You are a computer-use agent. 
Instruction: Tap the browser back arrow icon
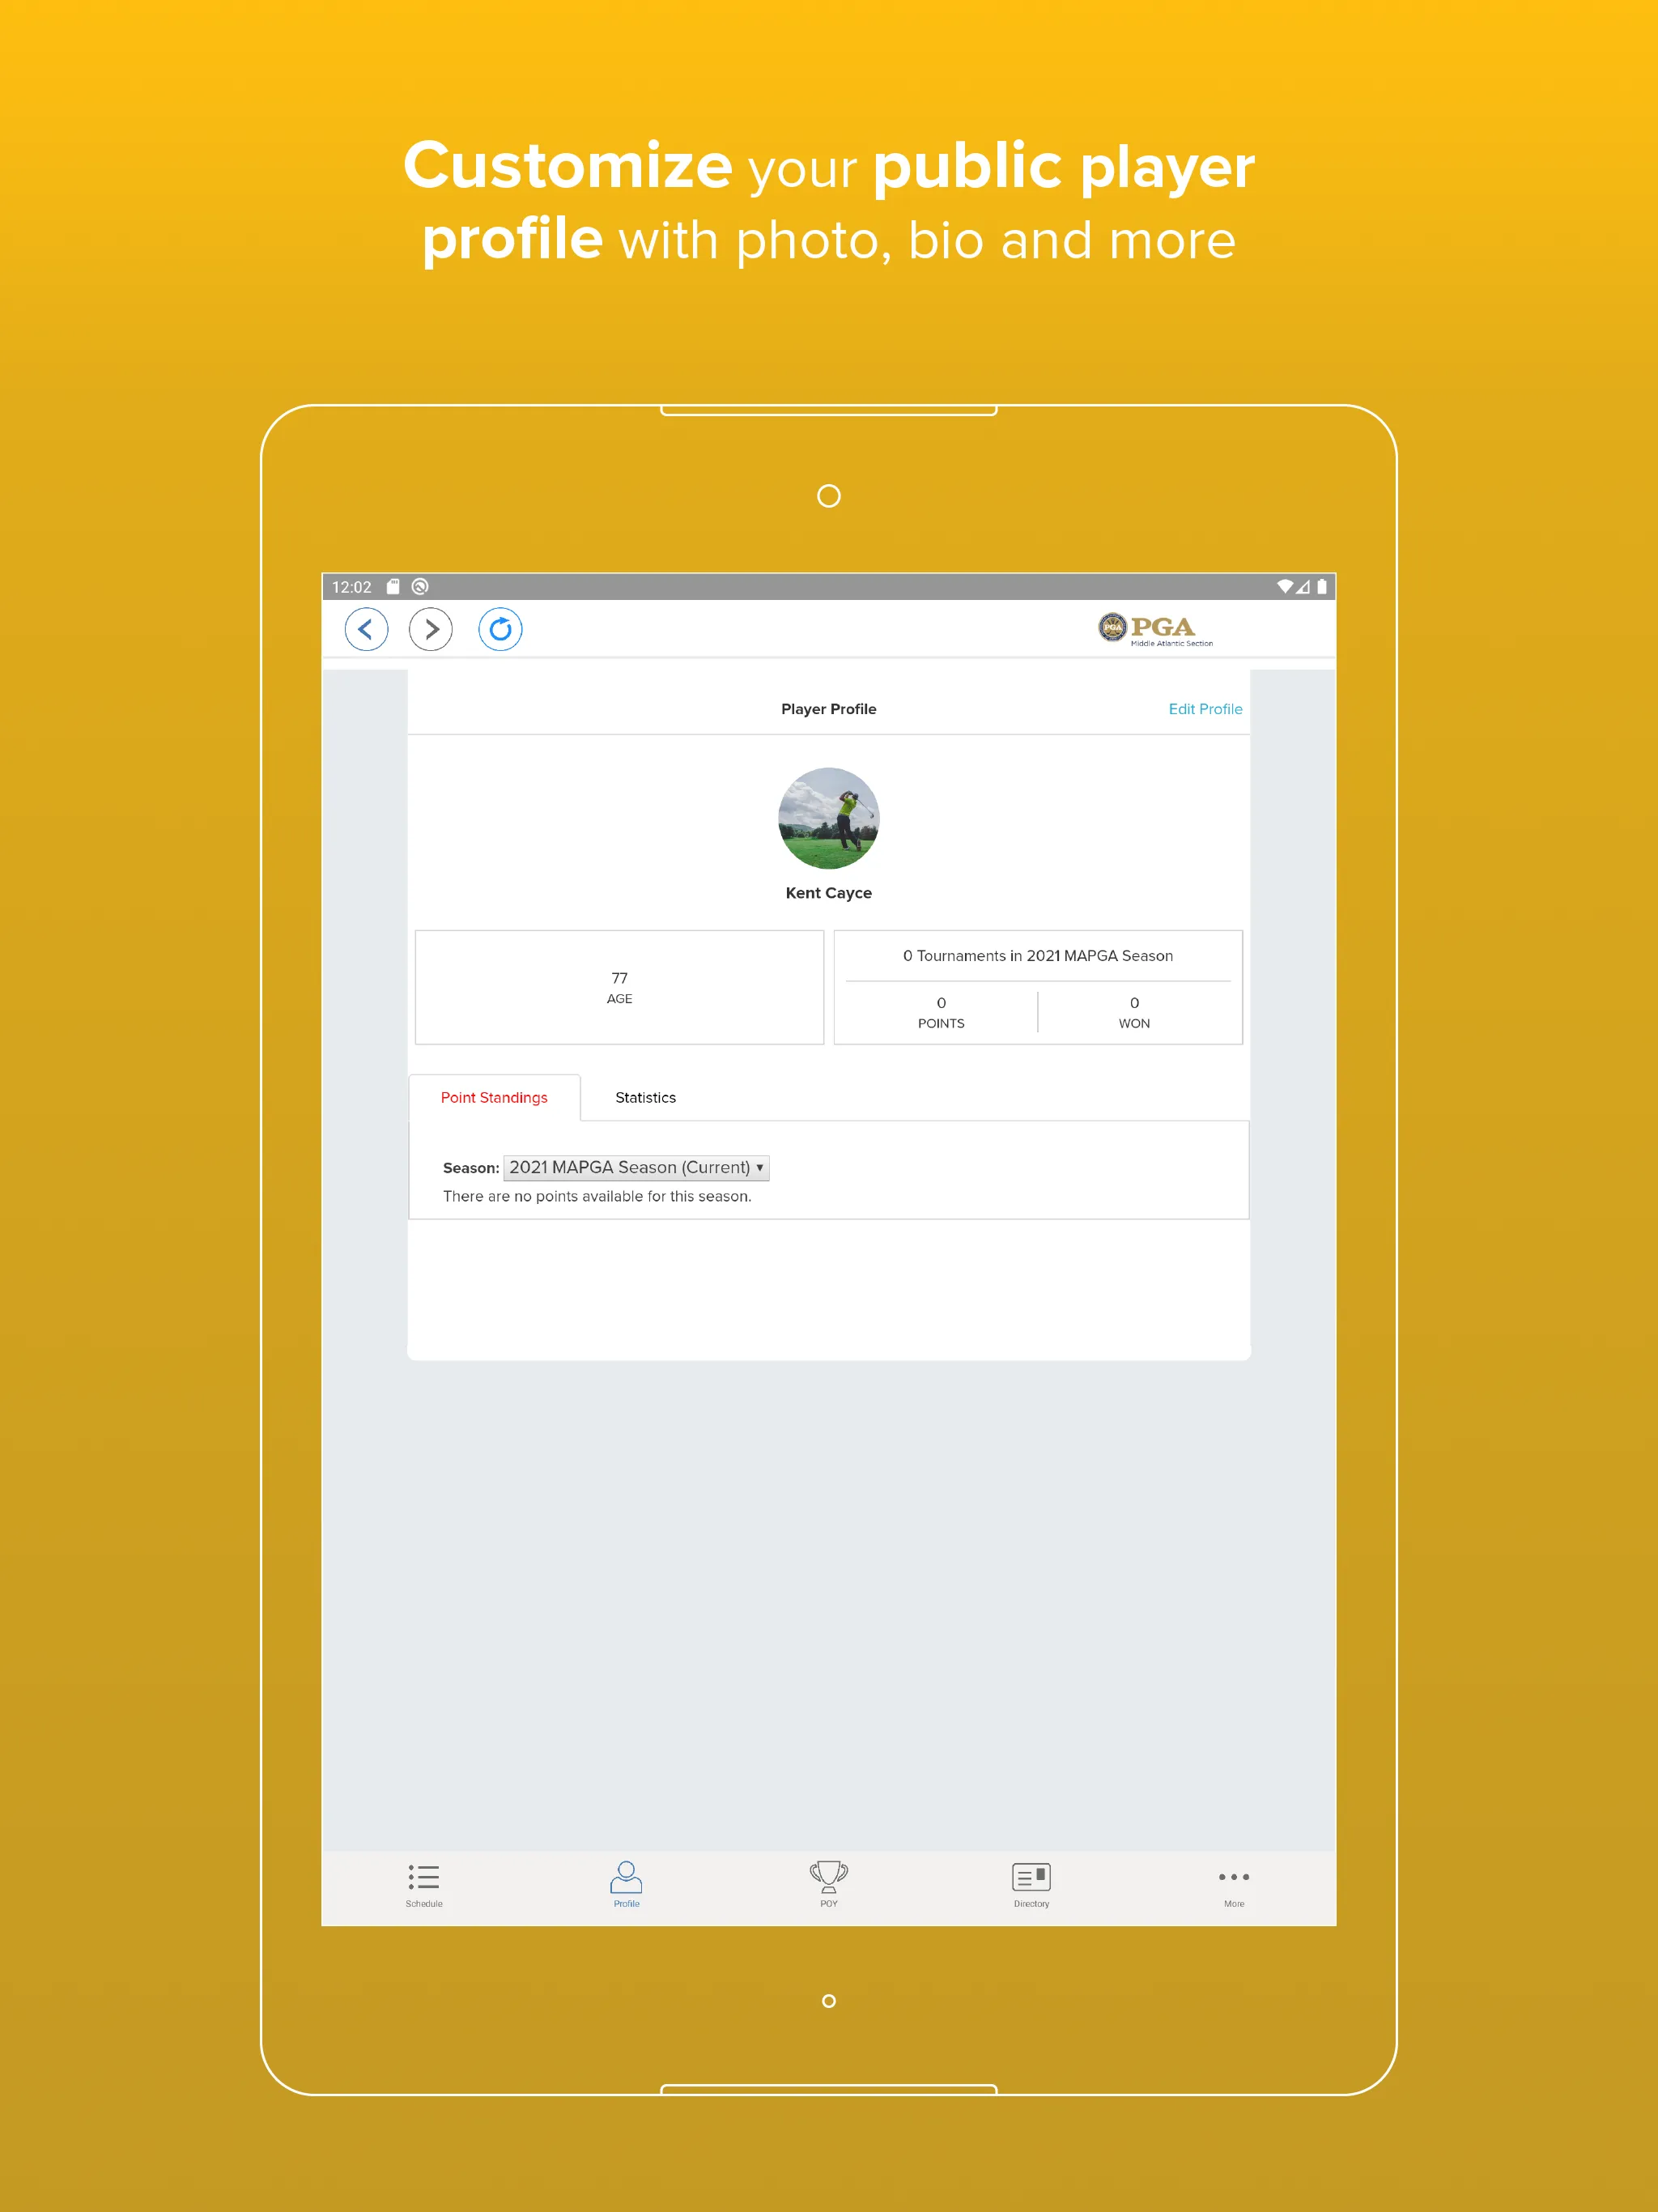coord(368,629)
